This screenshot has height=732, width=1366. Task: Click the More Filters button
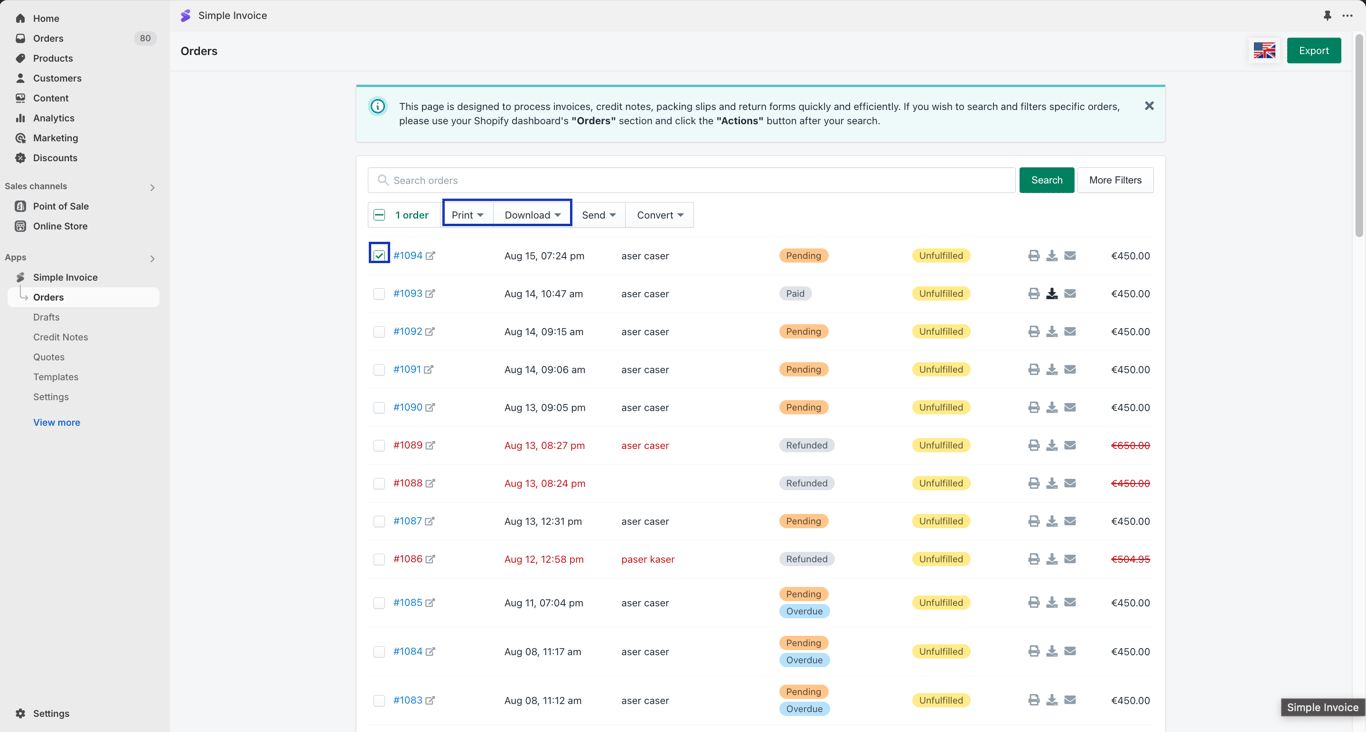coord(1115,180)
